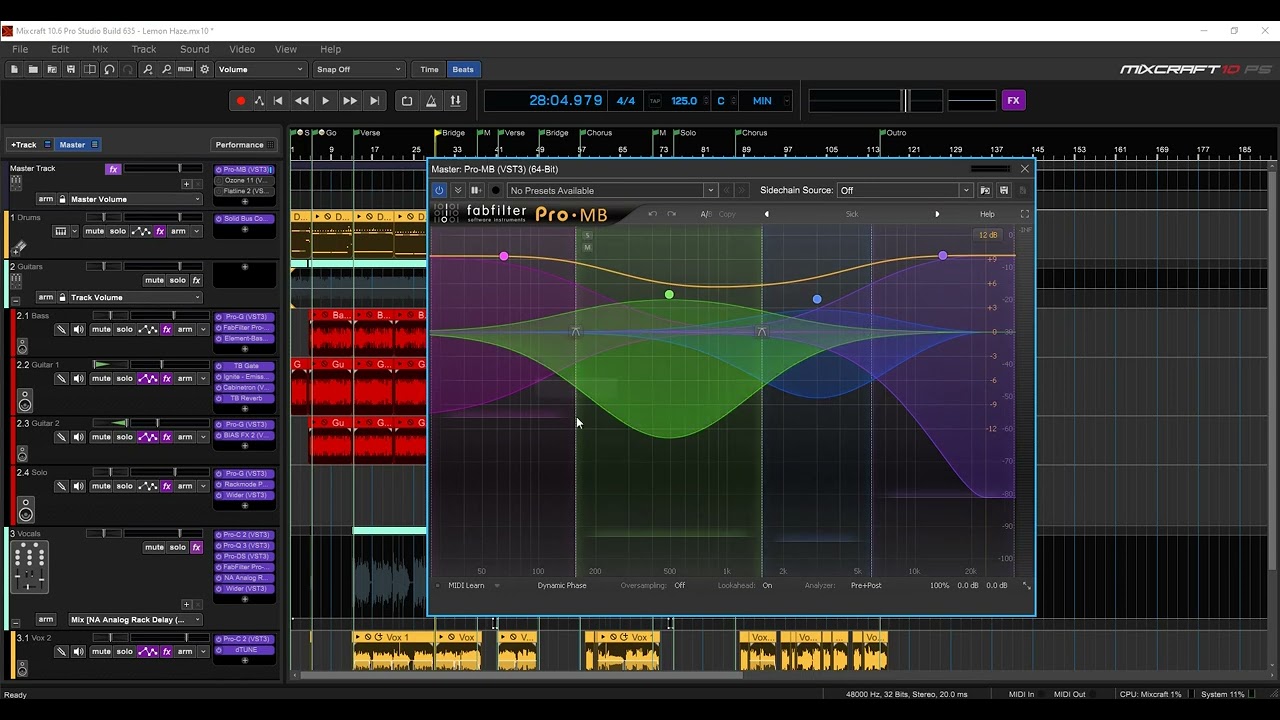This screenshot has width=1280, height=720.
Task: Toggle the Pro-MB plugin power button
Action: (439, 191)
